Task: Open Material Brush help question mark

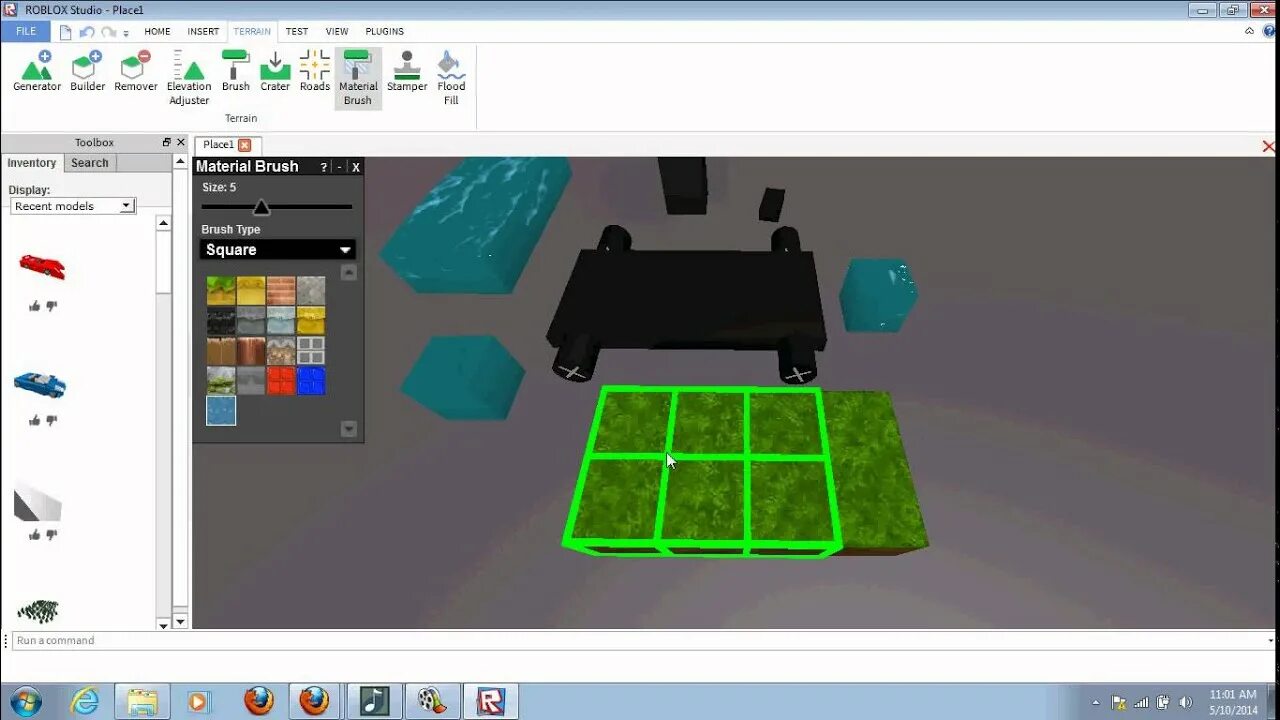Action: 323,167
